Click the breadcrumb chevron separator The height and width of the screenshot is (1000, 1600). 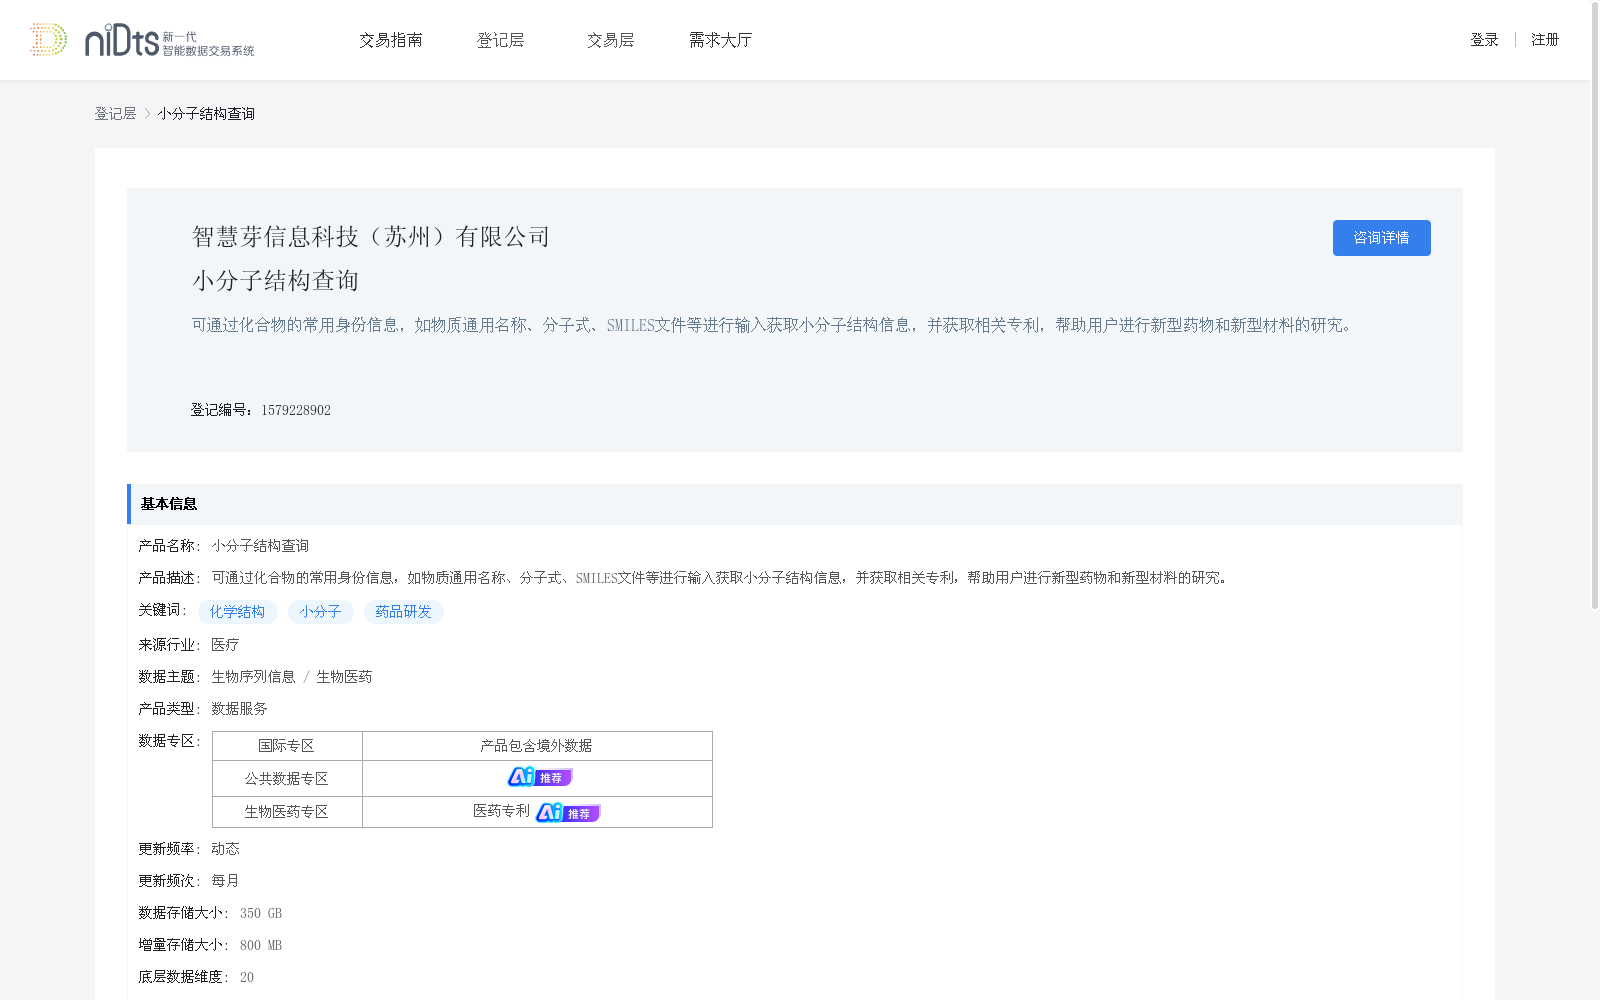(x=147, y=114)
